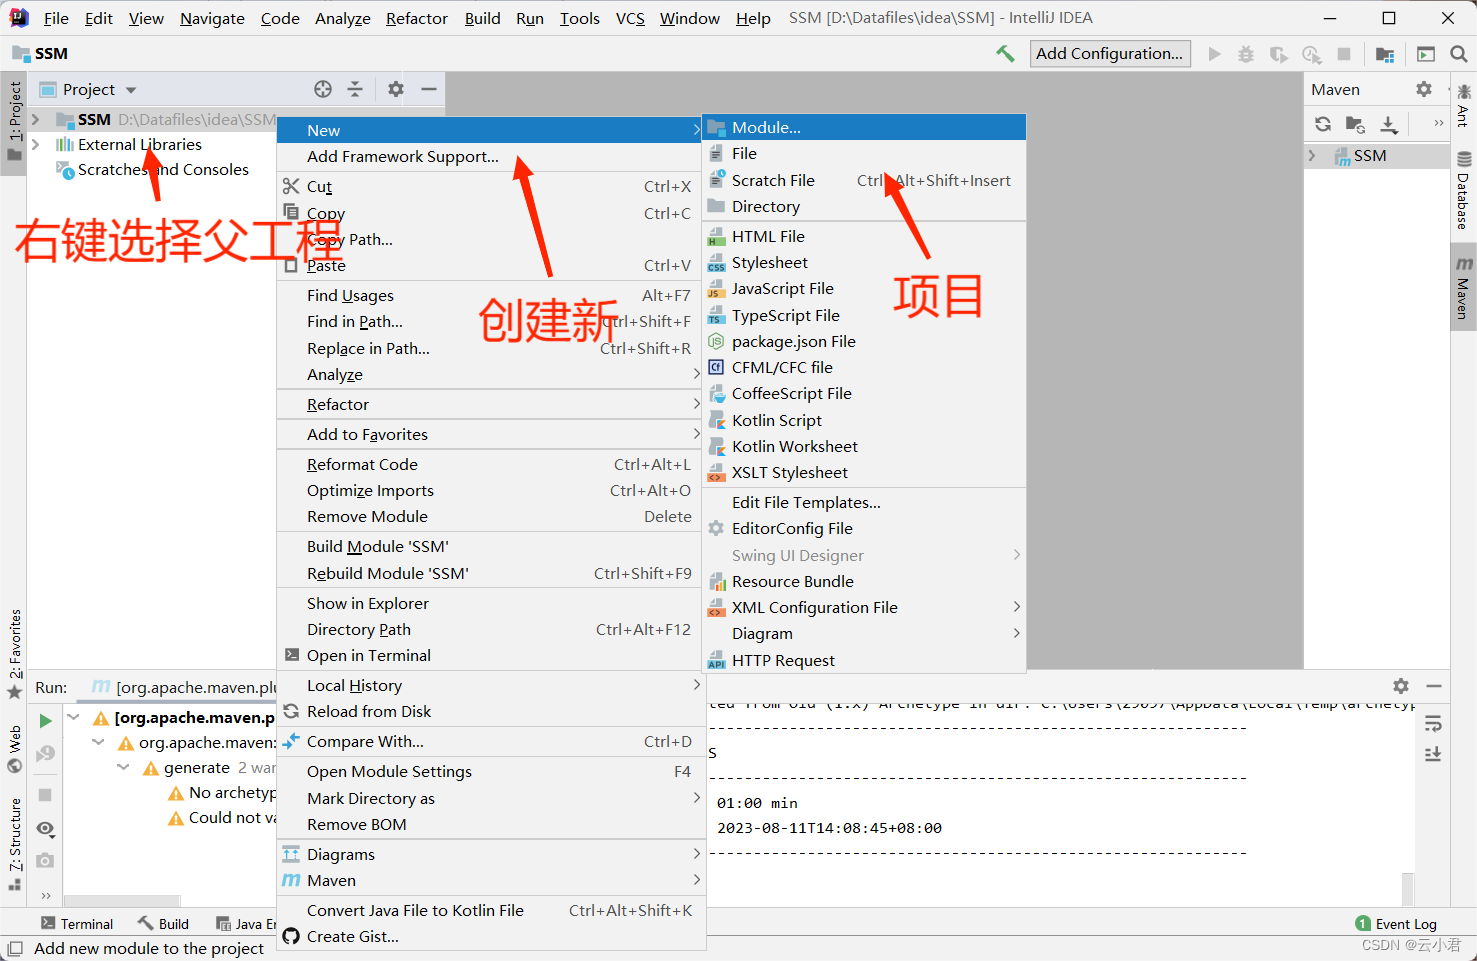
Task: Expand the SSM project root node
Action: (x=36, y=119)
